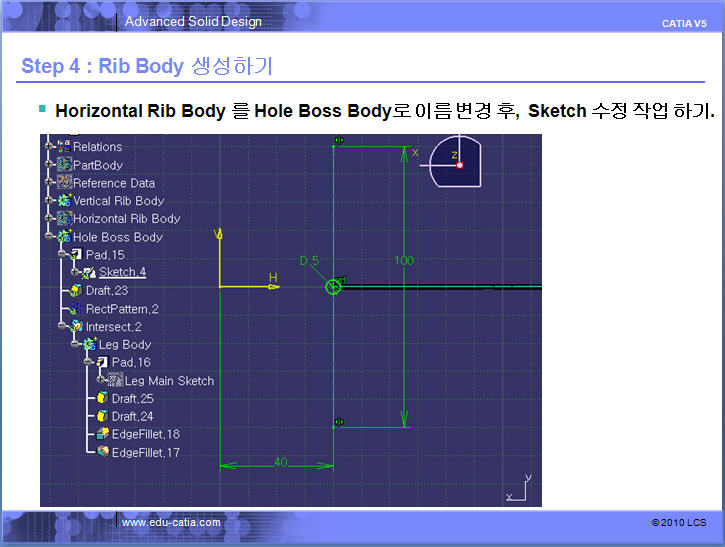This screenshot has height=547, width=725.
Task: Select Reference Data in the tree
Action: [x=113, y=183]
